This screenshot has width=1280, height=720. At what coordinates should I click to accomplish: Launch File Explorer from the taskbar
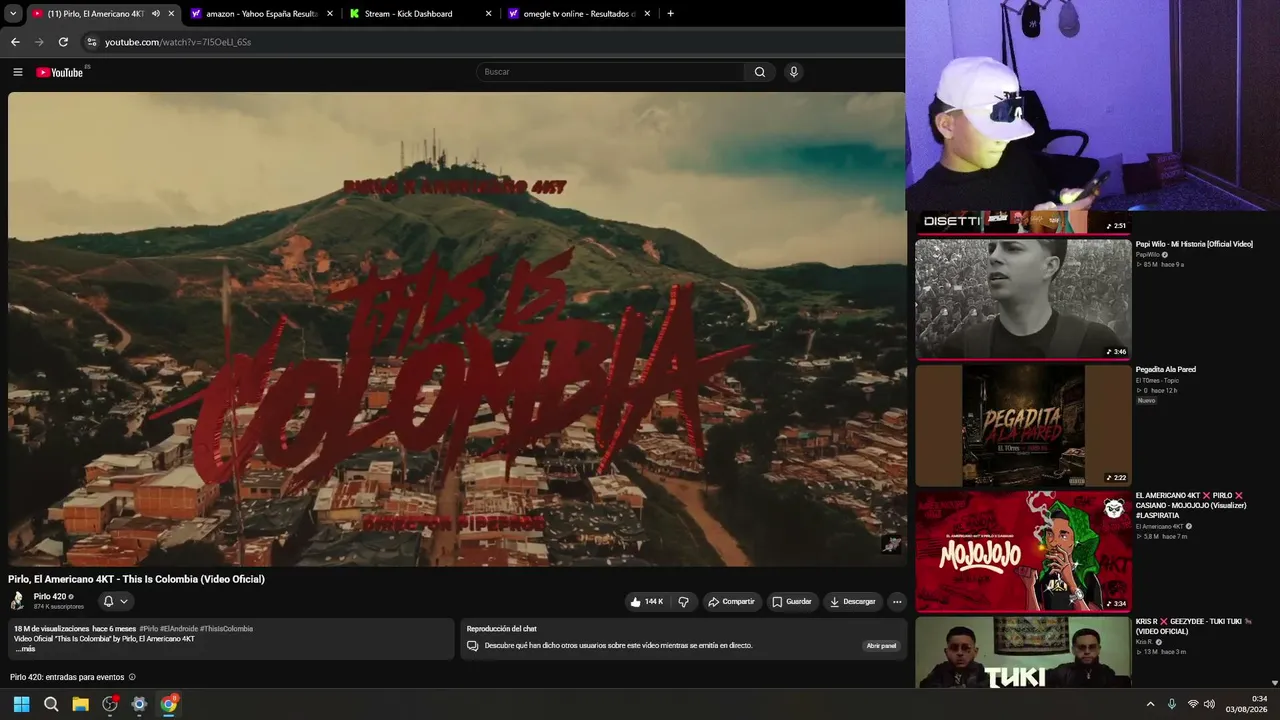pyautogui.click(x=80, y=704)
